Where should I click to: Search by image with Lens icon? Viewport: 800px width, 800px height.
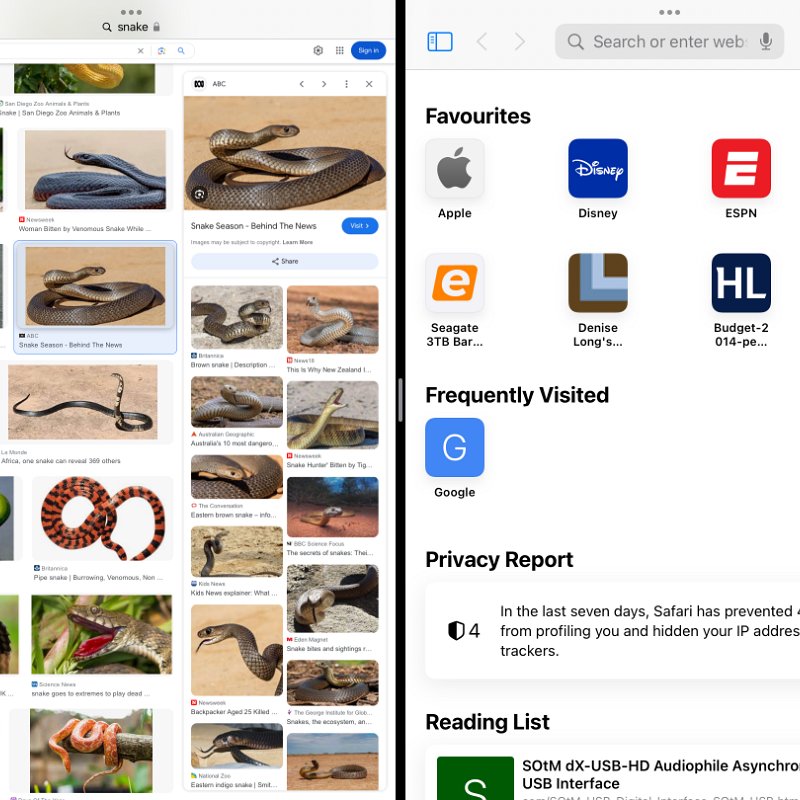pyautogui.click(x=161, y=51)
